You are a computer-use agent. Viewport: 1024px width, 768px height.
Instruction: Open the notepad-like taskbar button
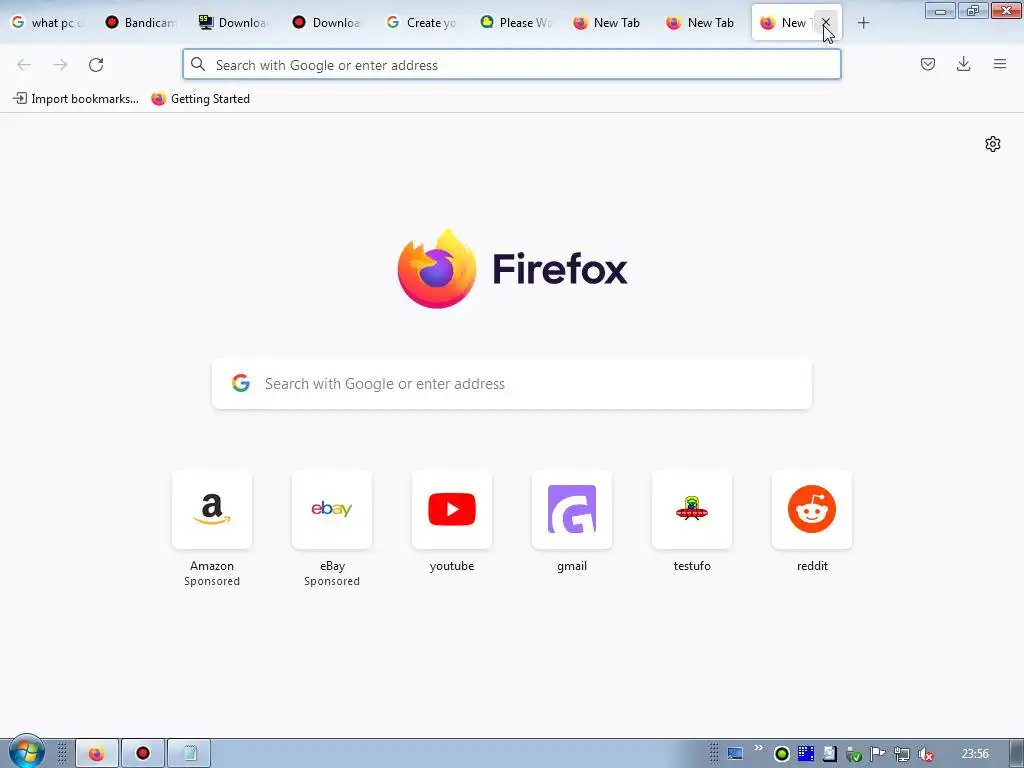pyautogui.click(x=189, y=754)
